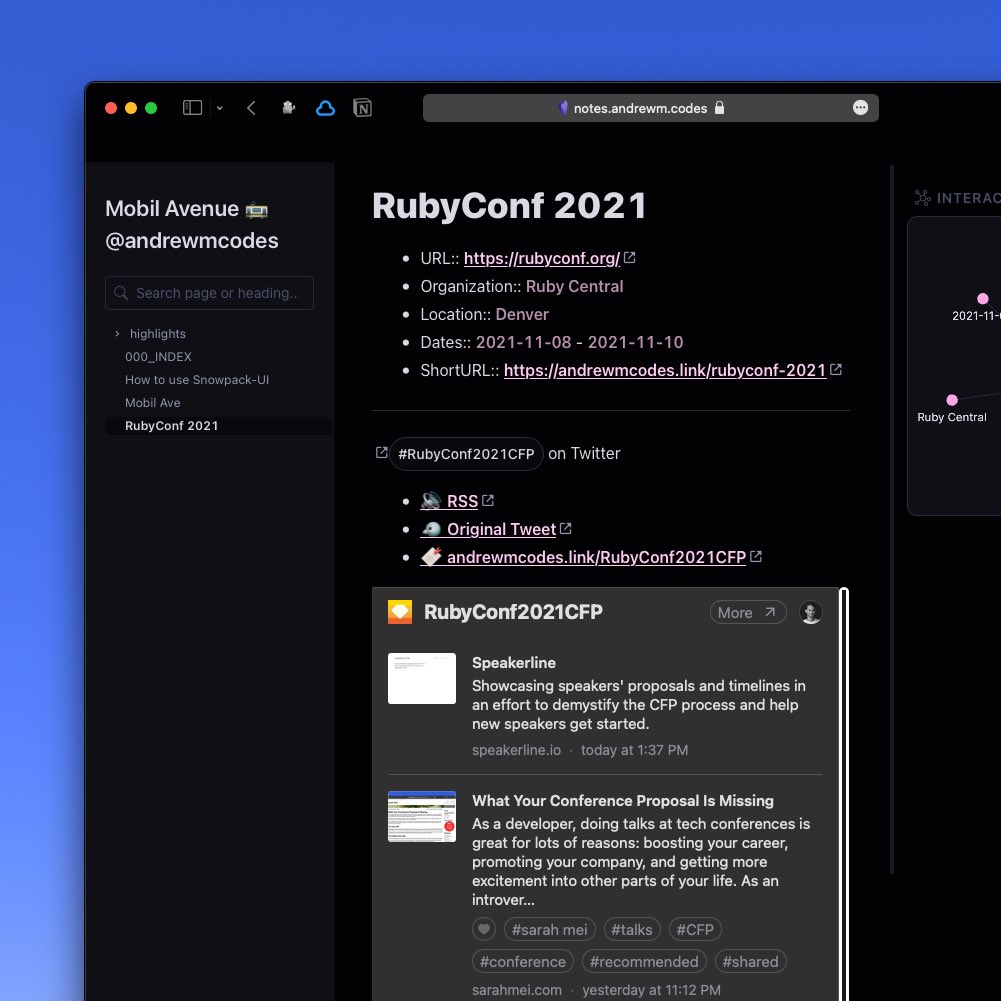This screenshot has height=1001, width=1001.
Task: Open How to use Snowpack-UI page
Action: (197, 379)
